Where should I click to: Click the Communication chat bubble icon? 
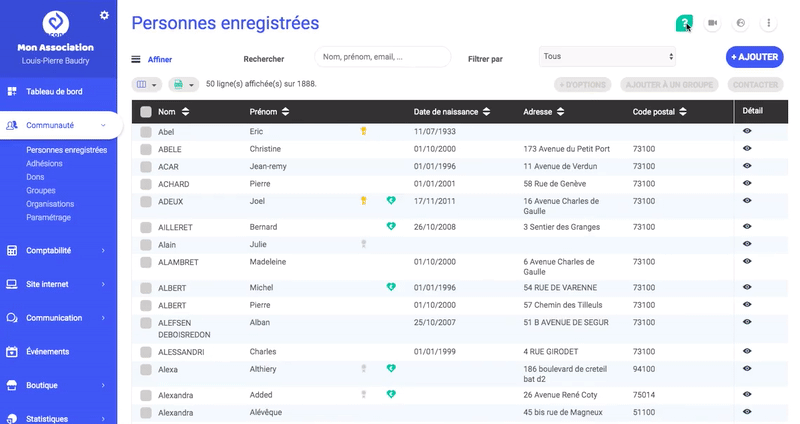click(x=12, y=318)
